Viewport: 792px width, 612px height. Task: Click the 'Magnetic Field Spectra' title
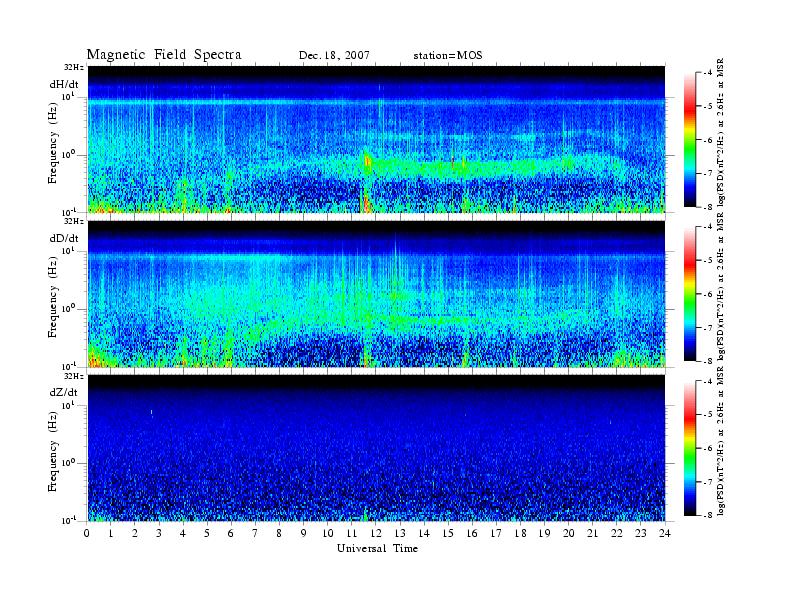click(164, 55)
